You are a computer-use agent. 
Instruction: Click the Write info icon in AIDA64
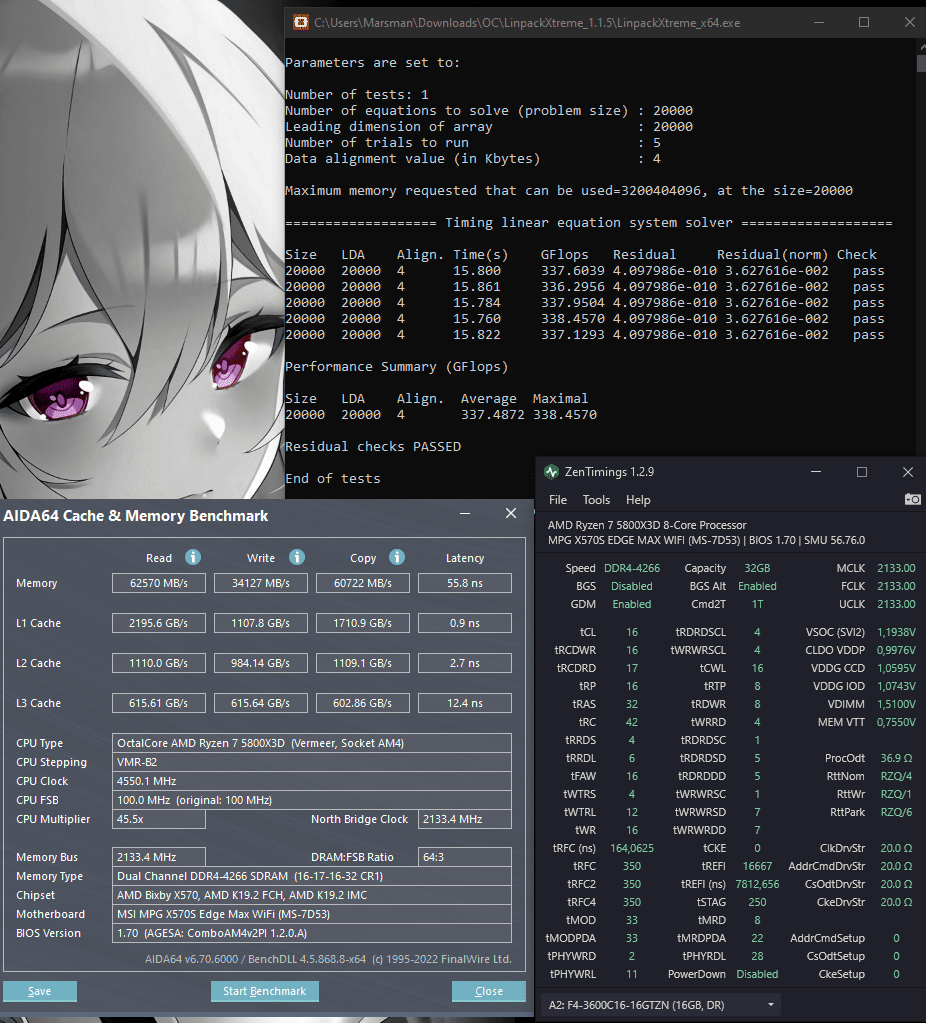pos(297,557)
